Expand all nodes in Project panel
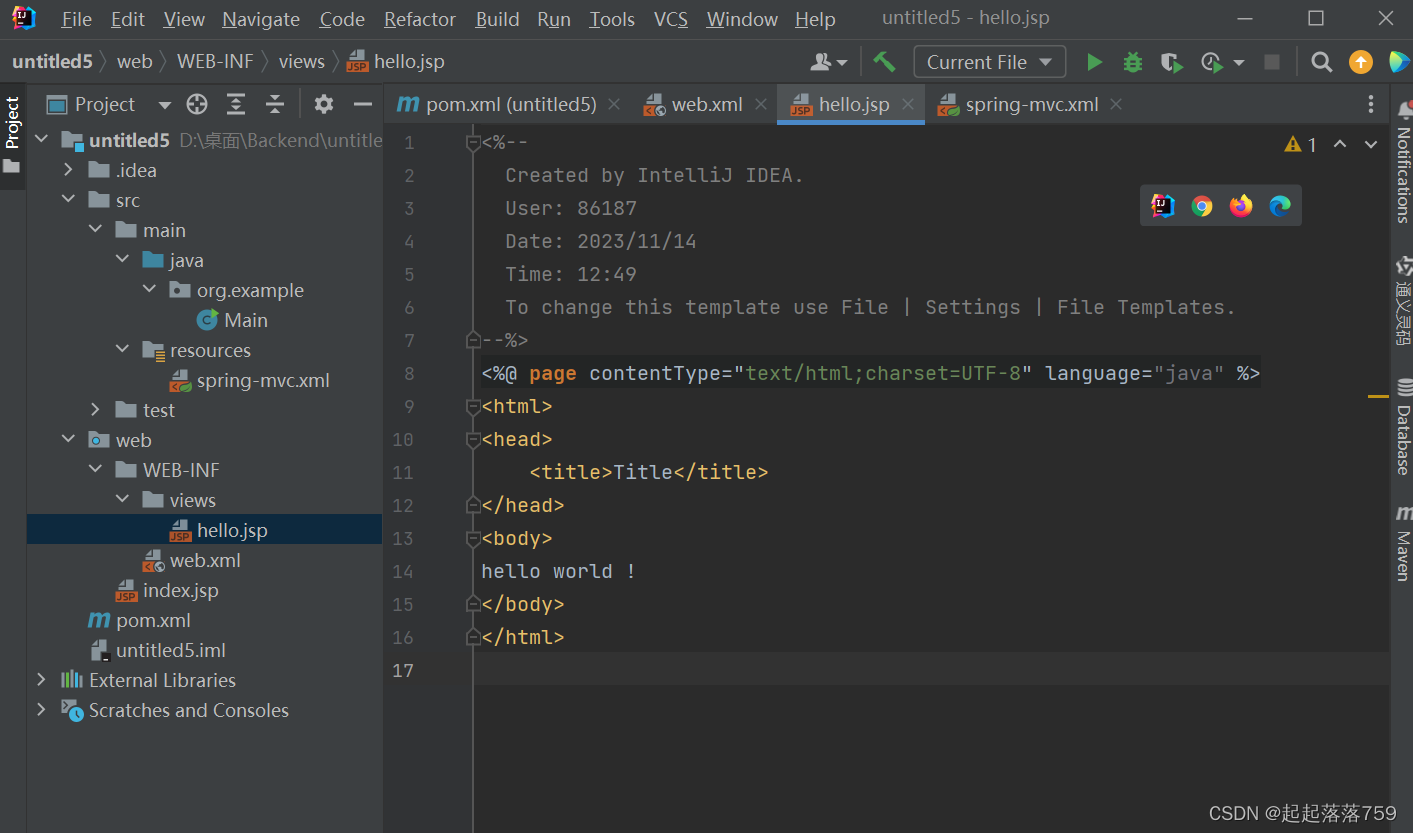The image size is (1413, 833). pos(236,104)
